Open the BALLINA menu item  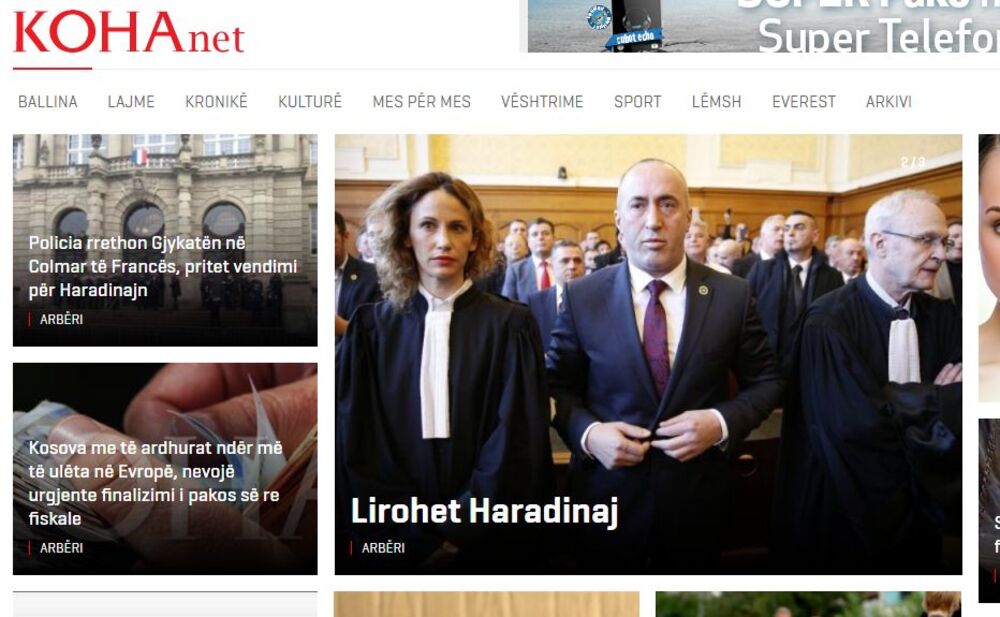tap(48, 101)
